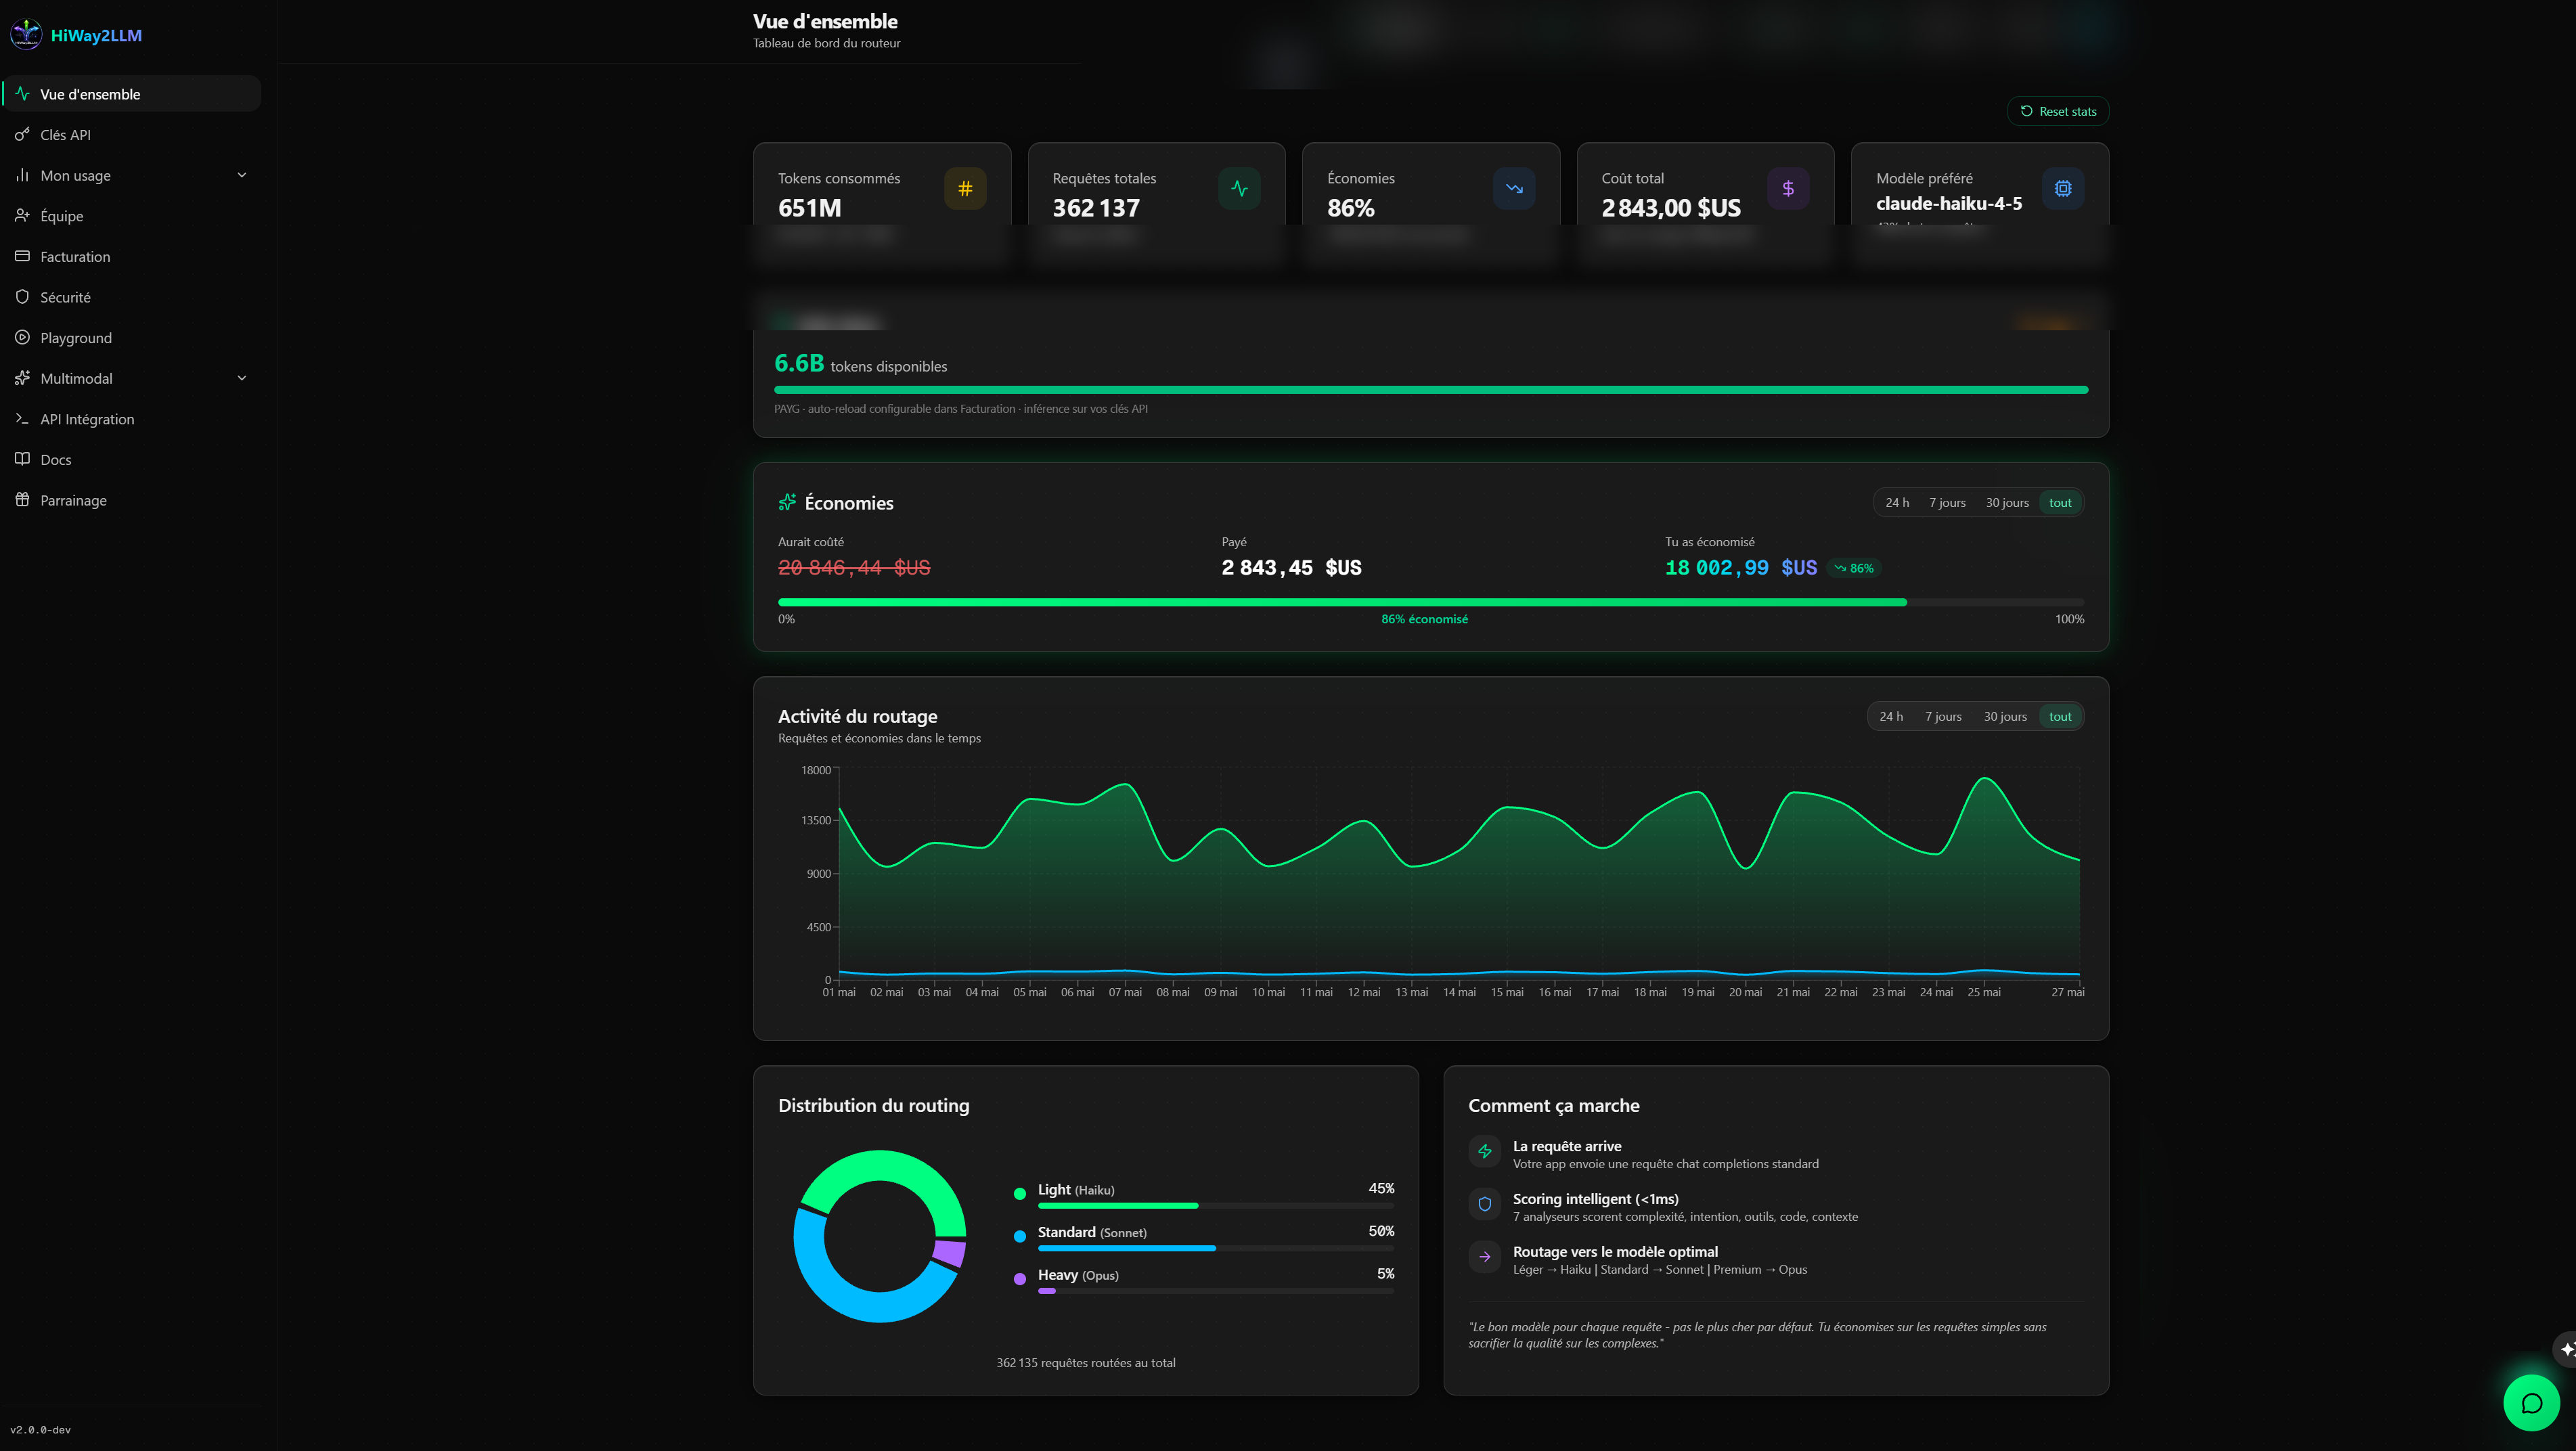Click the Sécurité shield icon in sidebar

22,297
